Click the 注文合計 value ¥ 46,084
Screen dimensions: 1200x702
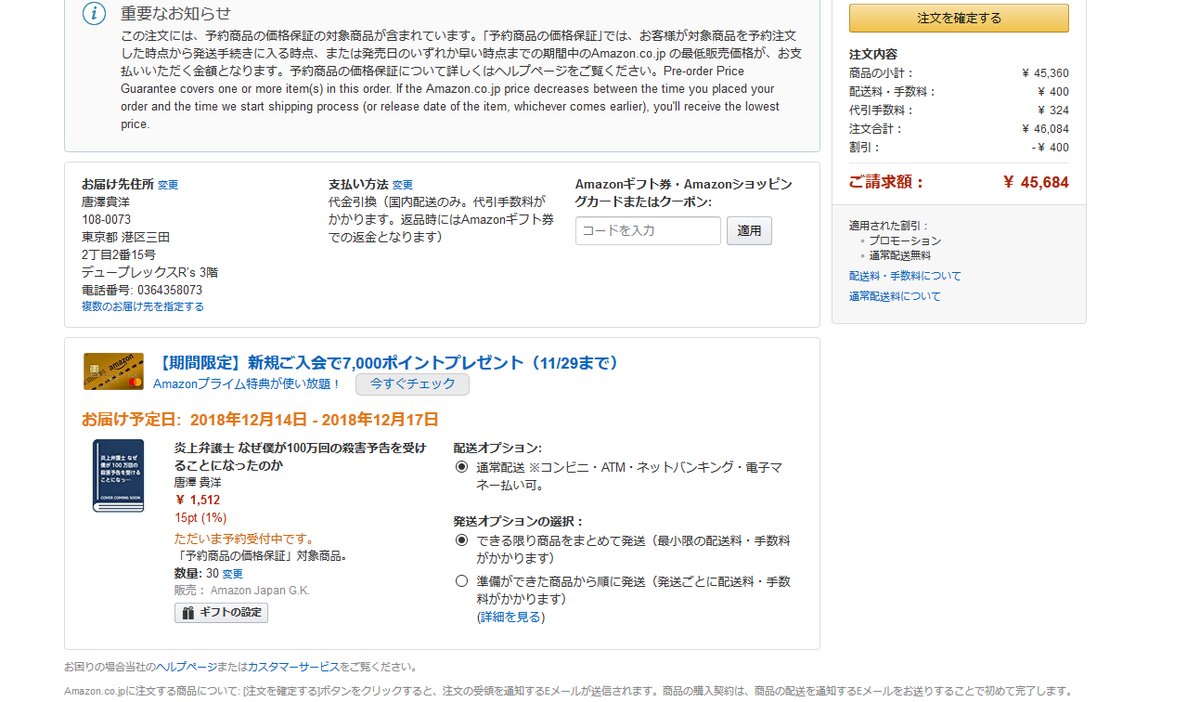click(x=1045, y=129)
